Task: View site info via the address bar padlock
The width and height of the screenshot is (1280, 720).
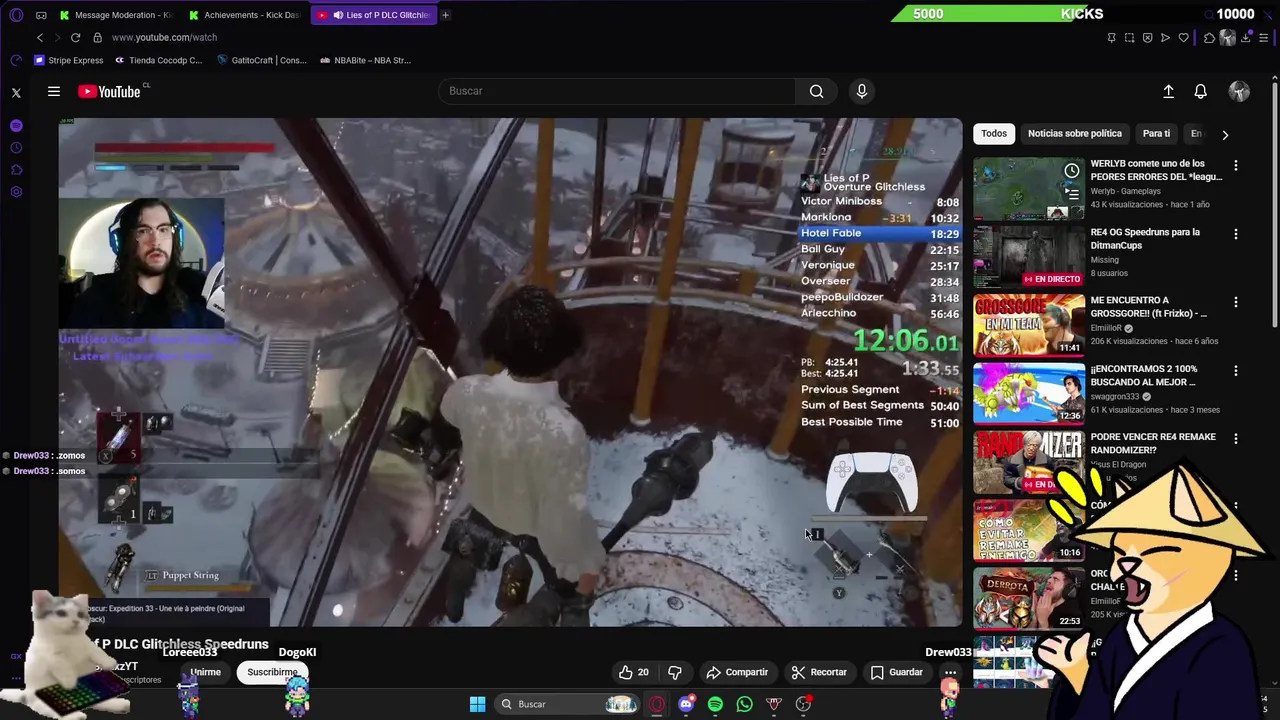Action: tap(97, 37)
